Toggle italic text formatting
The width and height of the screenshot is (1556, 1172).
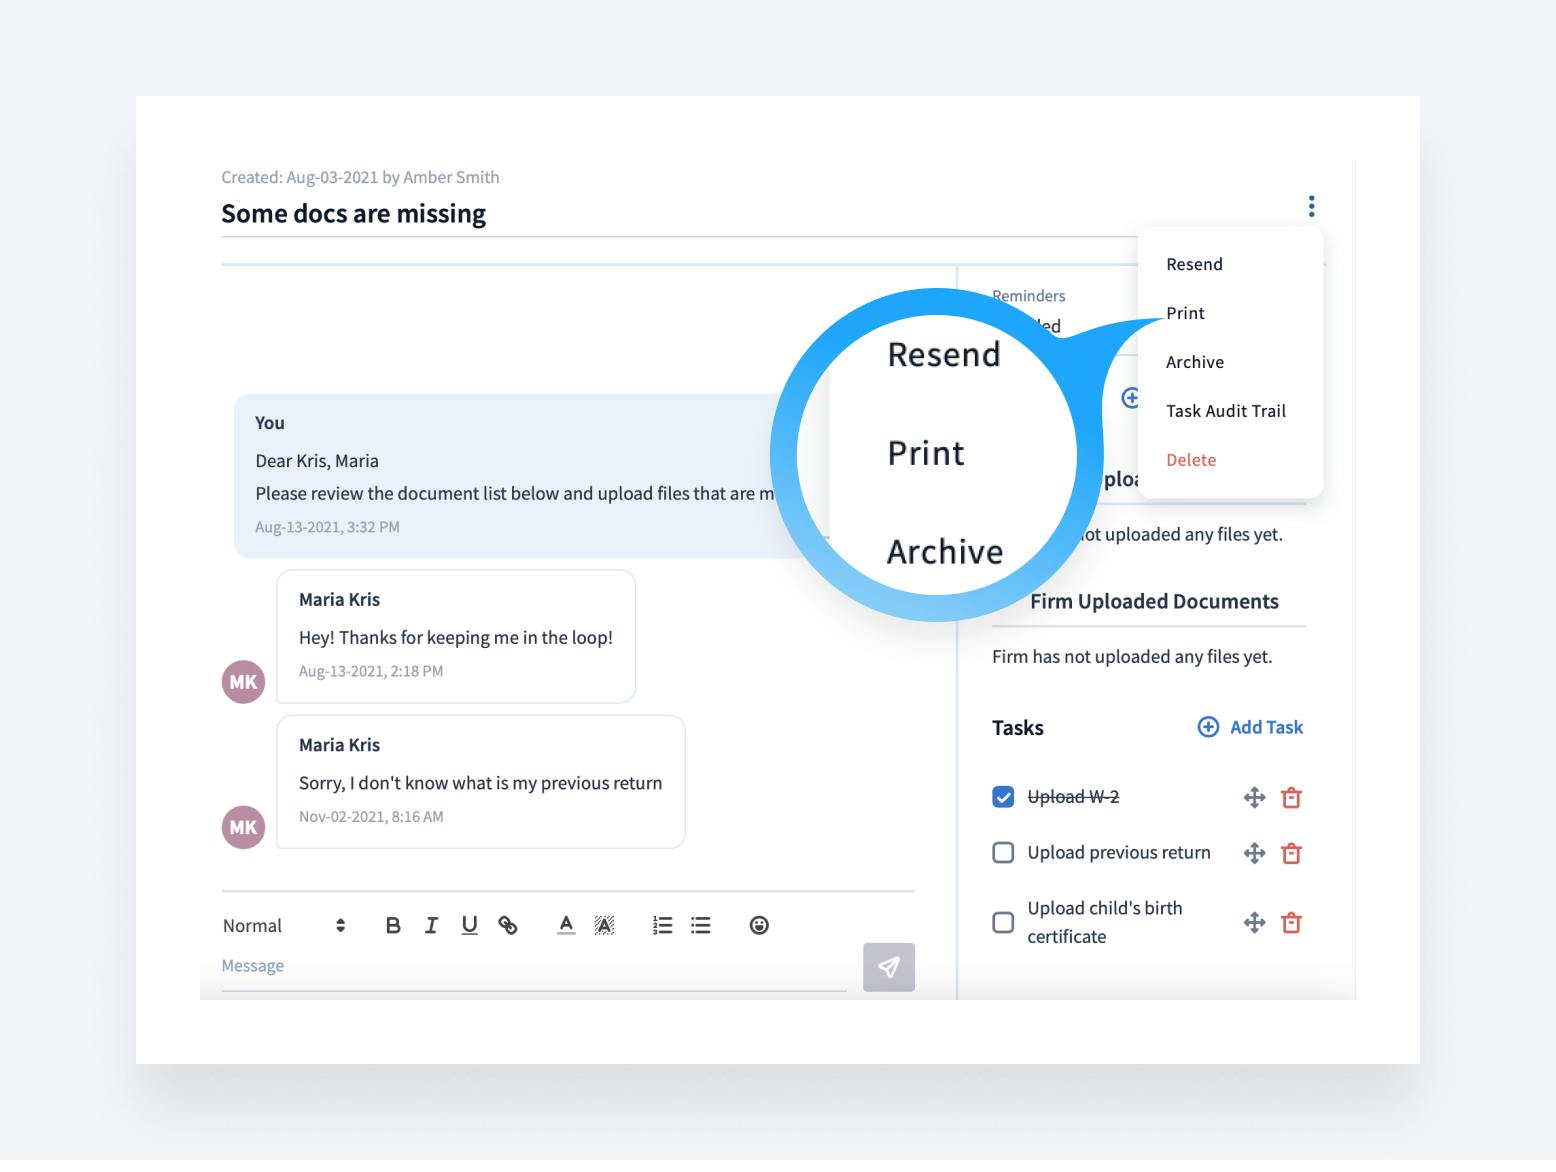[431, 925]
